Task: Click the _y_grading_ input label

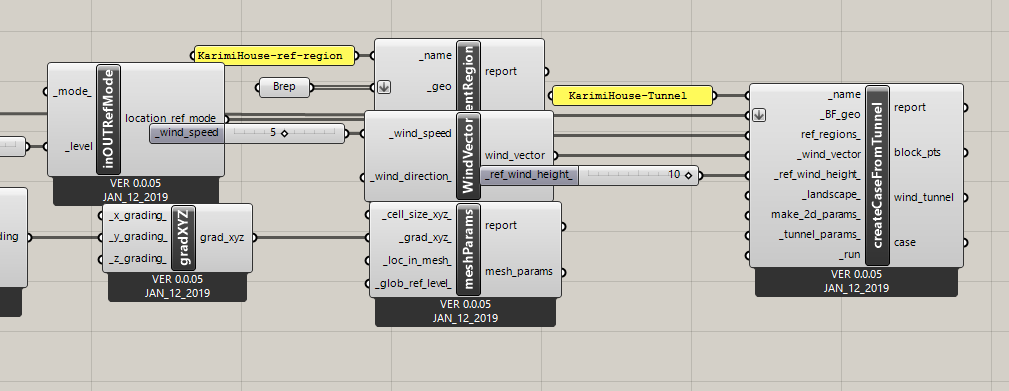Action: click(137, 237)
